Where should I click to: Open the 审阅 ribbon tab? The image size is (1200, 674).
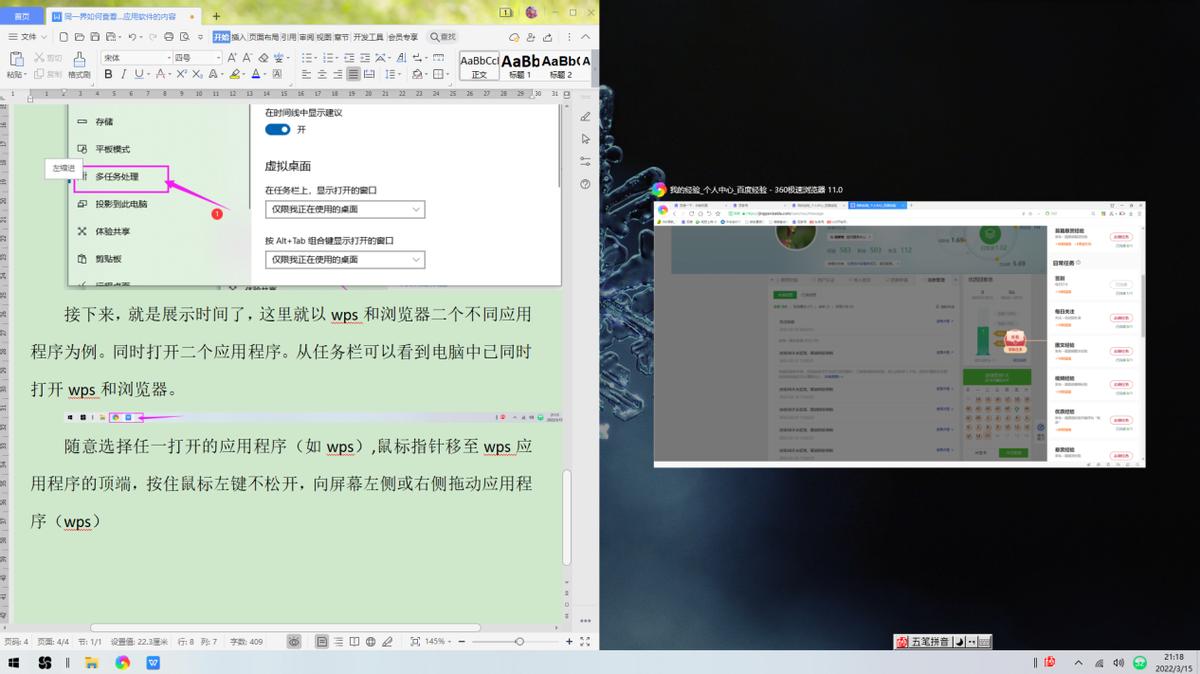[306, 36]
